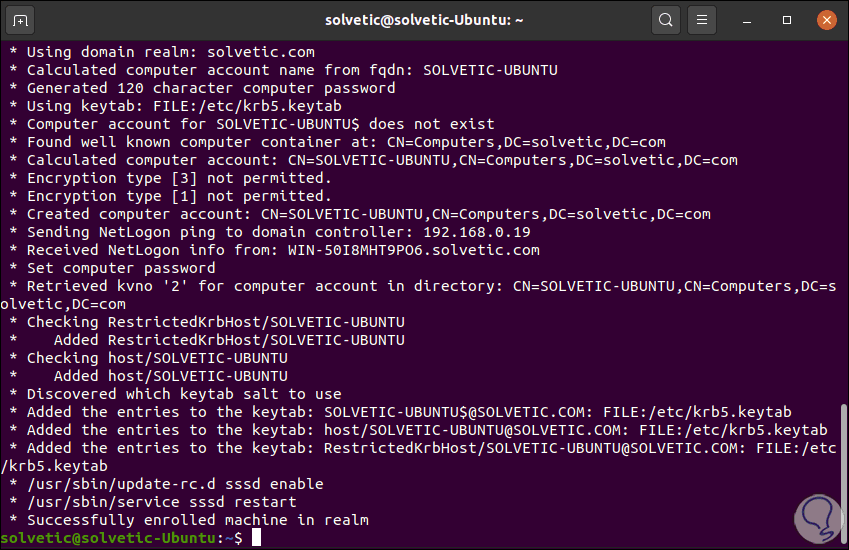Click the cursor block at the prompt
This screenshot has height=550, width=849.
click(257, 538)
